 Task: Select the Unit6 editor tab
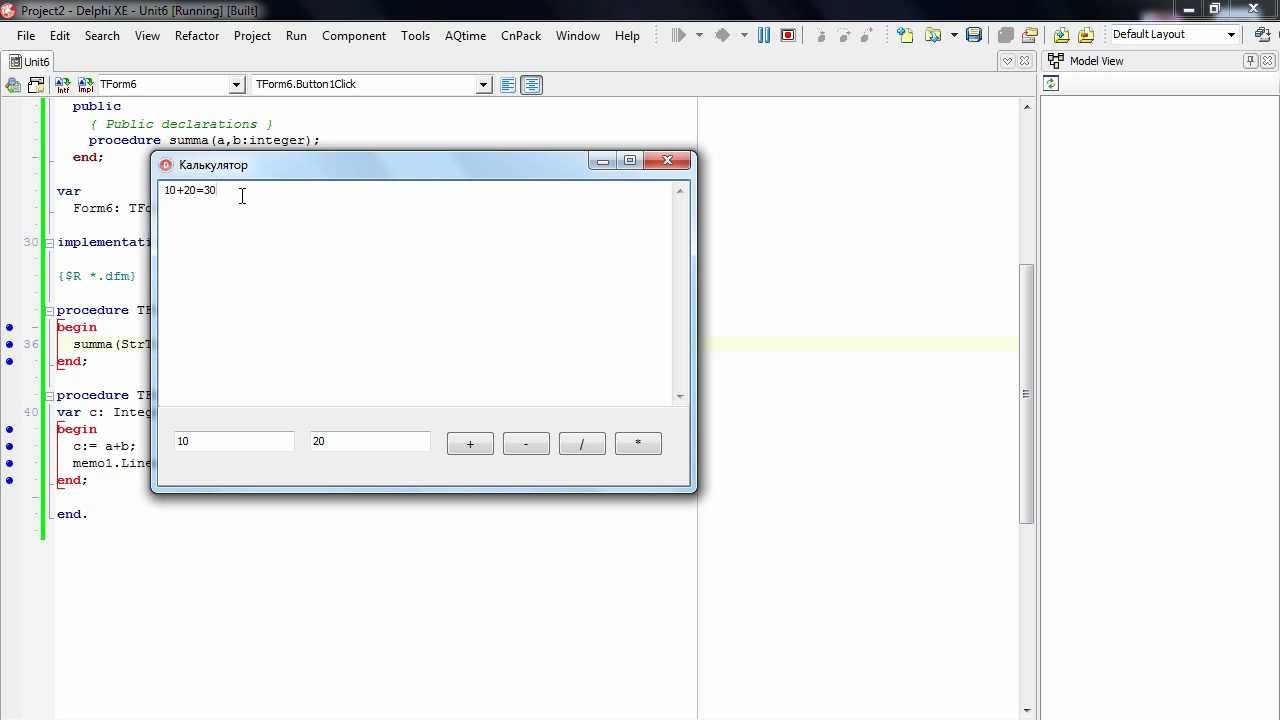[x=28, y=61]
